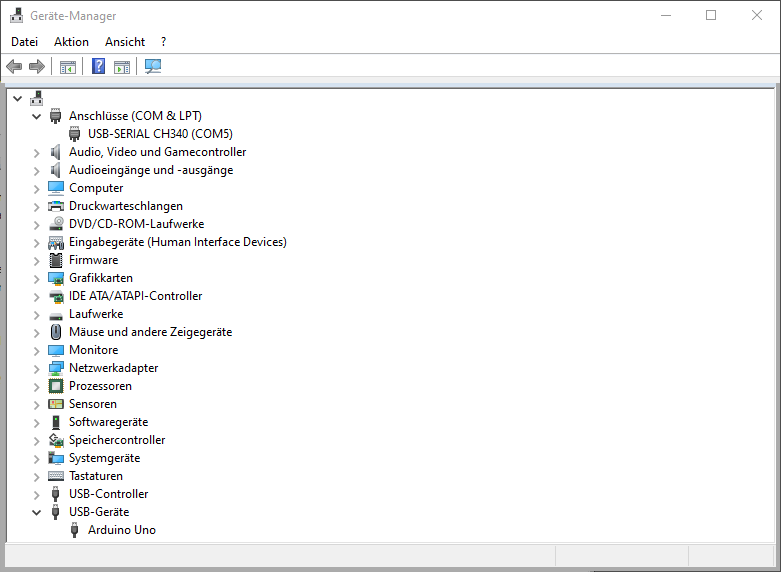Expand the Firmware category
Viewport: 781px width, 572px height.
(x=36, y=261)
